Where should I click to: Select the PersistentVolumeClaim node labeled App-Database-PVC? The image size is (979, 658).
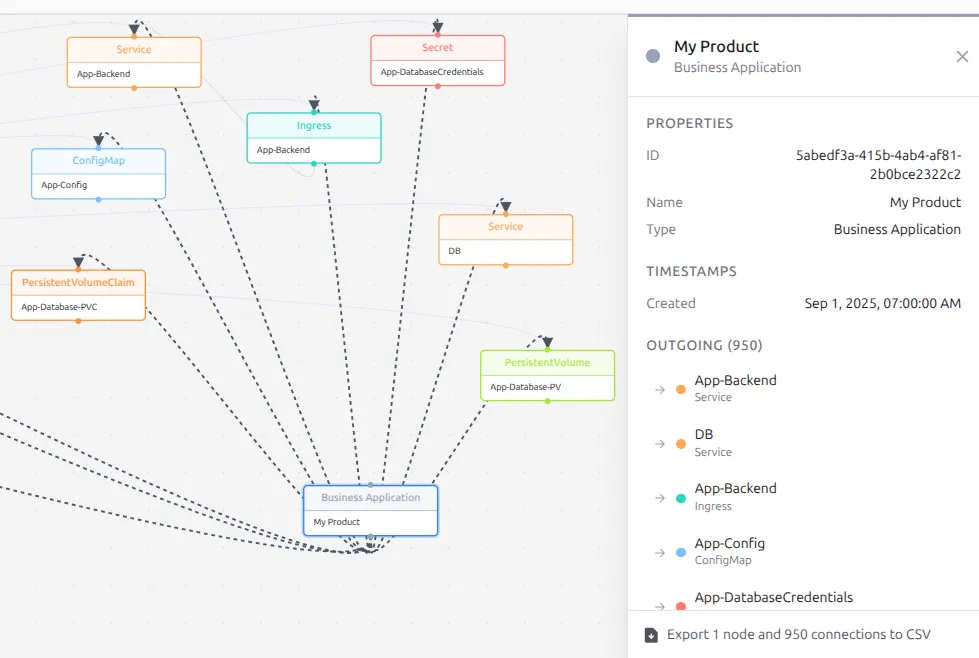[77, 294]
